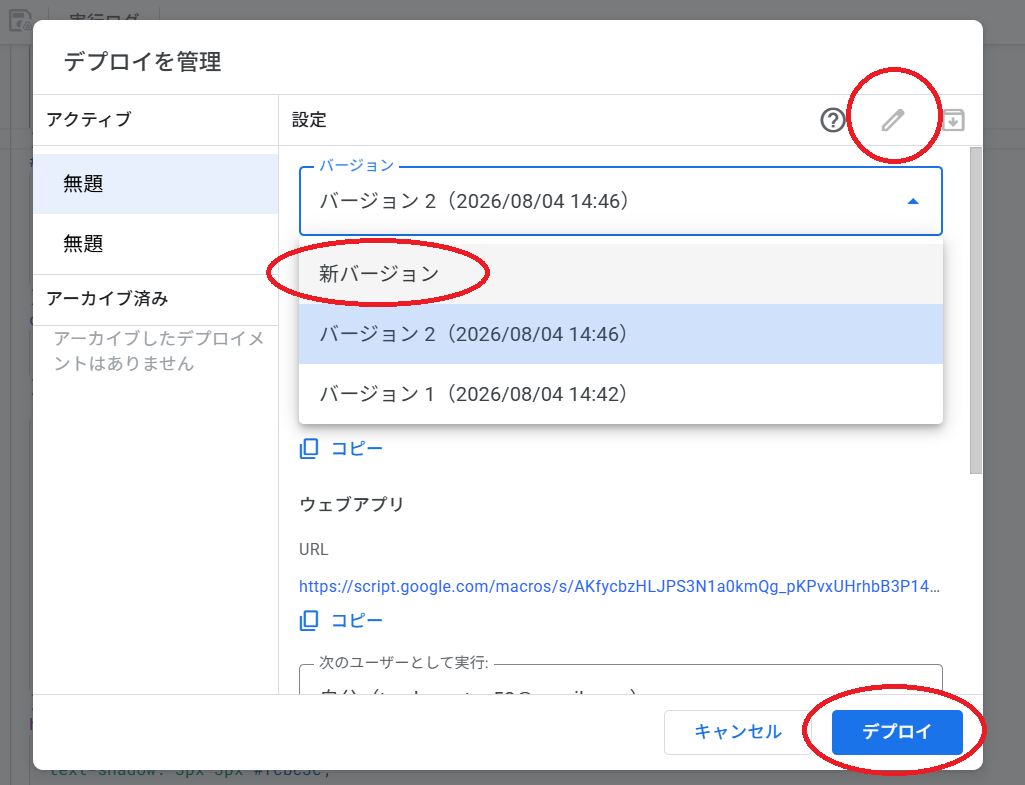The image size is (1025, 785).
Task: Click the デプロイ button
Action: pos(897,731)
